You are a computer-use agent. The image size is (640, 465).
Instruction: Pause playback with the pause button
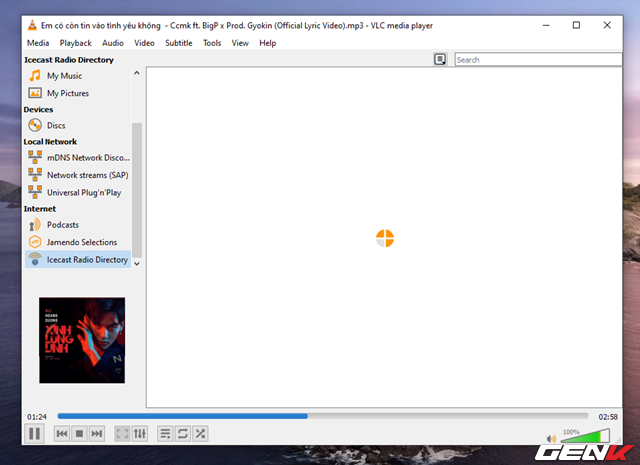(35, 434)
